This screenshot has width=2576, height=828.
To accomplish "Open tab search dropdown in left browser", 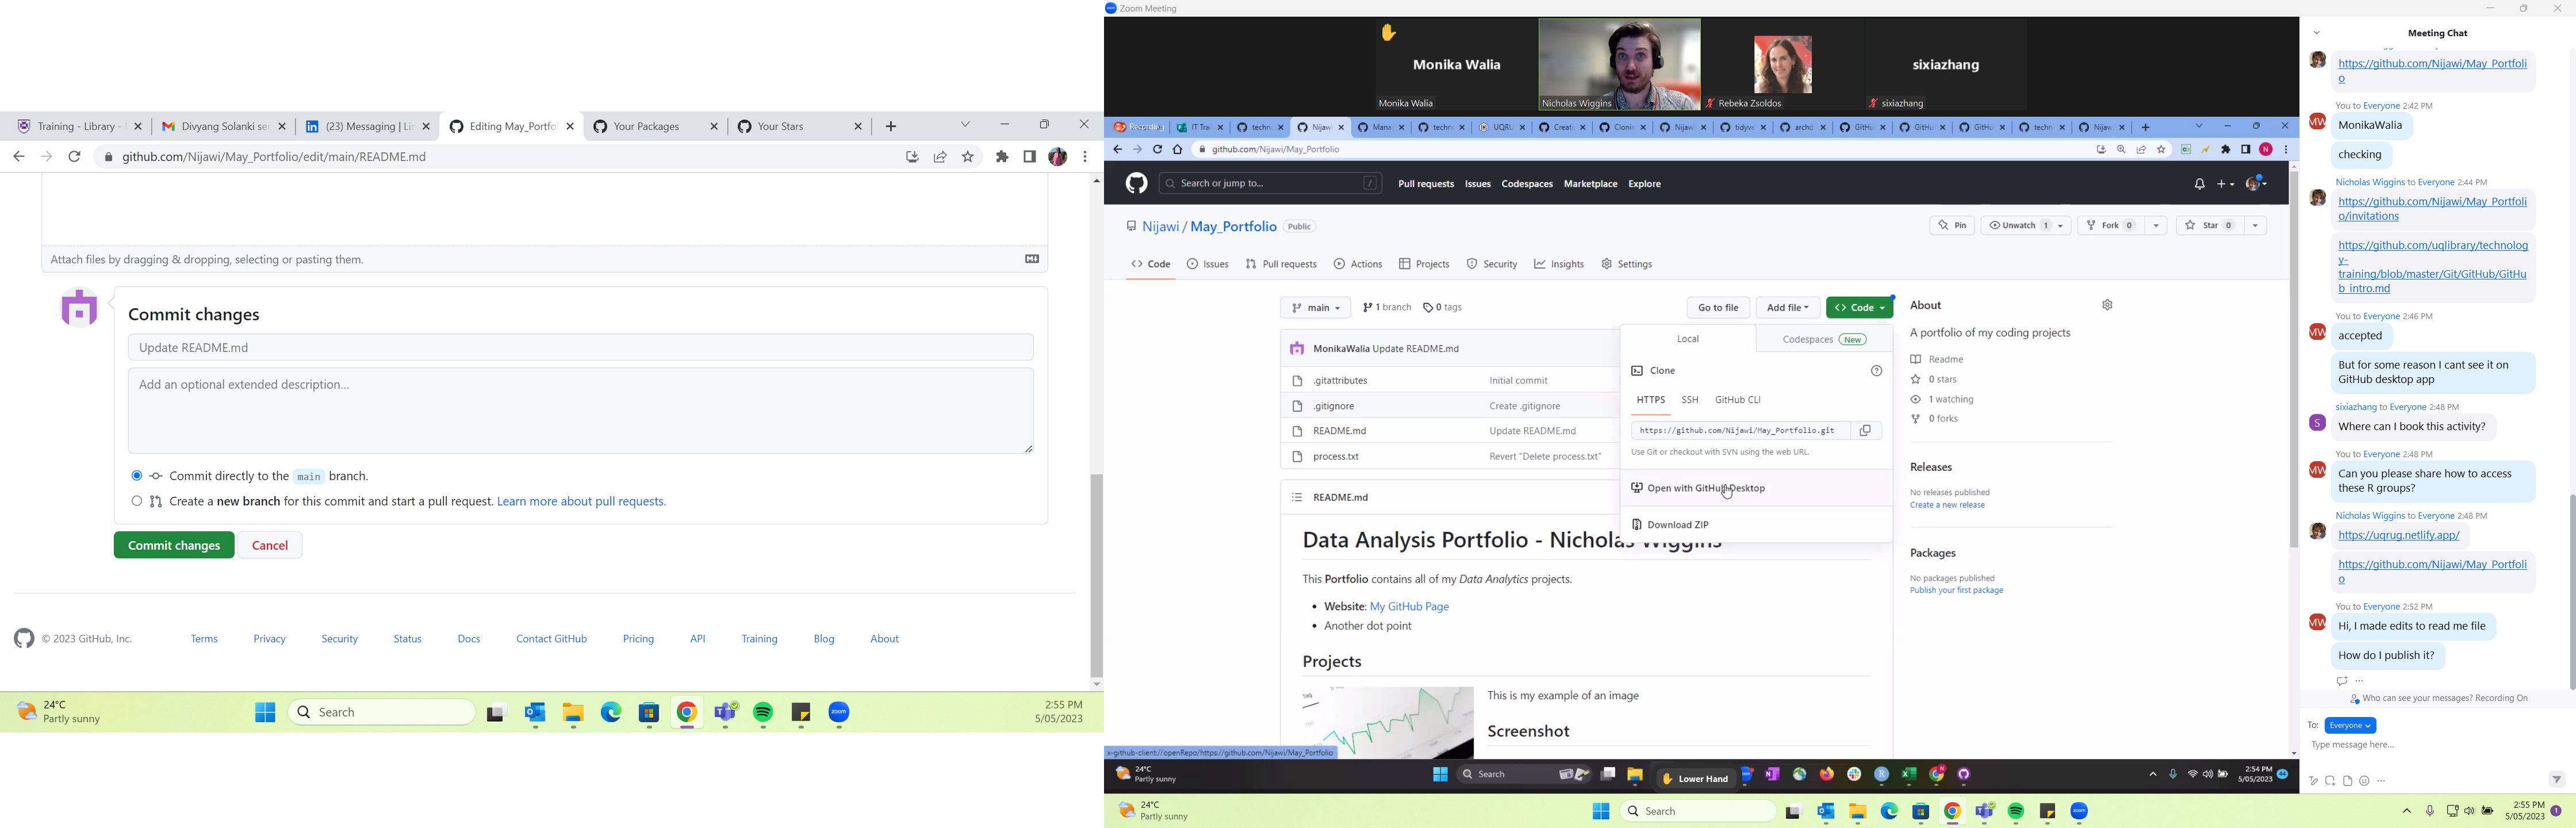I will point(965,125).
